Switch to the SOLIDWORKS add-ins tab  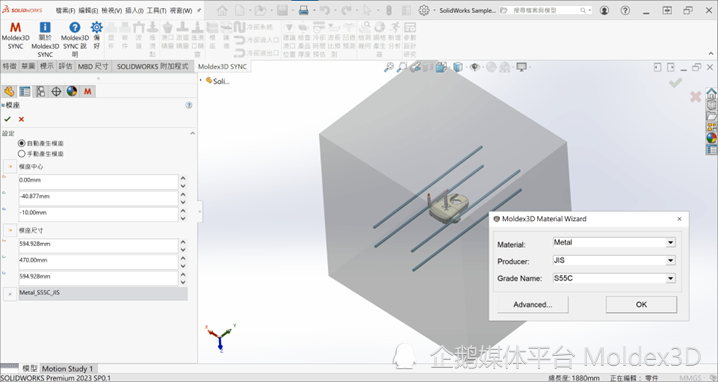coord(152,66)
